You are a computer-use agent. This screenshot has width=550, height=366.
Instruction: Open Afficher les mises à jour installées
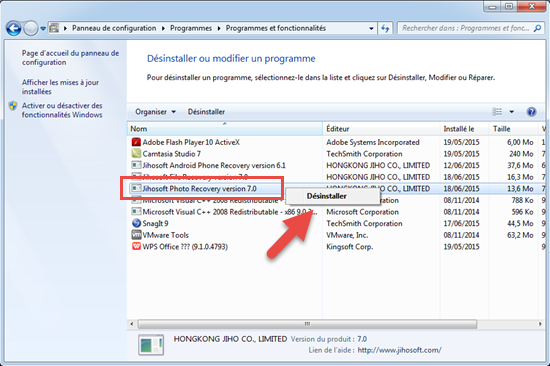pos(60,87)
